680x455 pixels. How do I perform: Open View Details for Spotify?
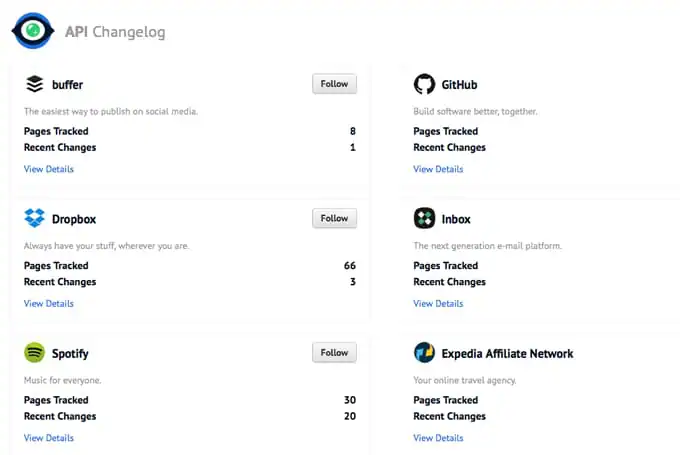(48, 438)
